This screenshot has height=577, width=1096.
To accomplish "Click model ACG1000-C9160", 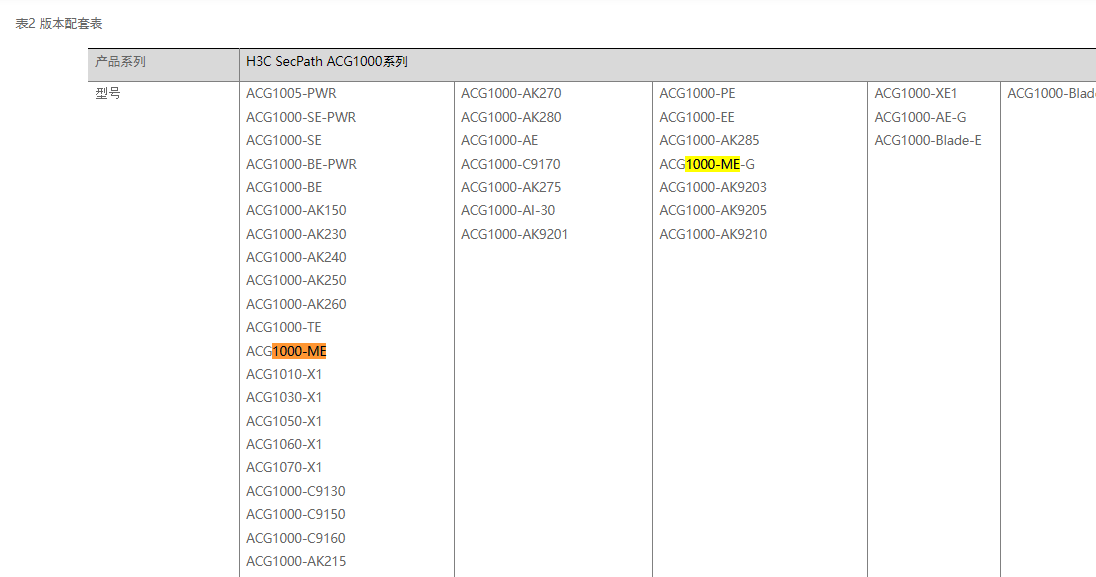I will coord(296,538).
